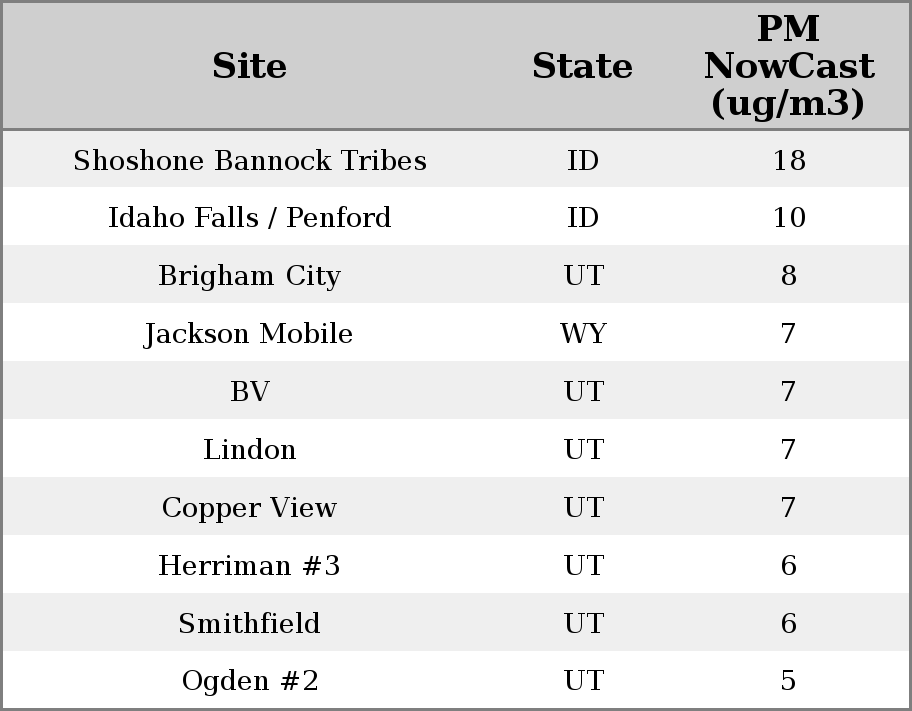Screen dimensions: 912x711
Task: Click the Smithfield site name
Action: pyautogui.click(x=249, y=624)
